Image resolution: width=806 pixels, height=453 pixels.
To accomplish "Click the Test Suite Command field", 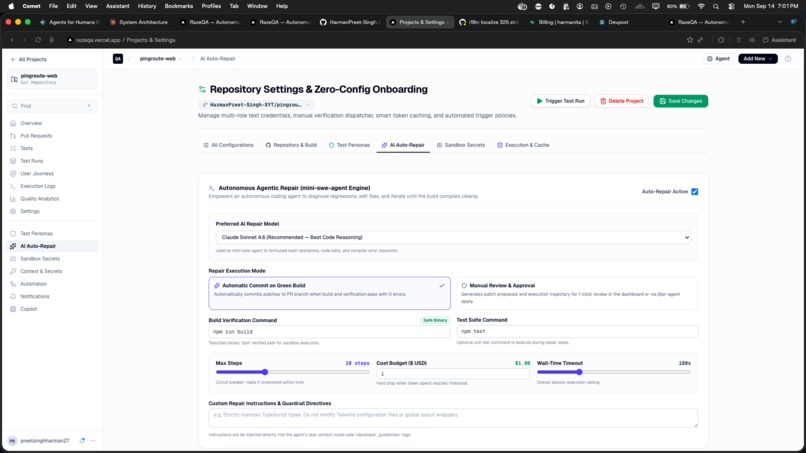I will pos(577,332).
